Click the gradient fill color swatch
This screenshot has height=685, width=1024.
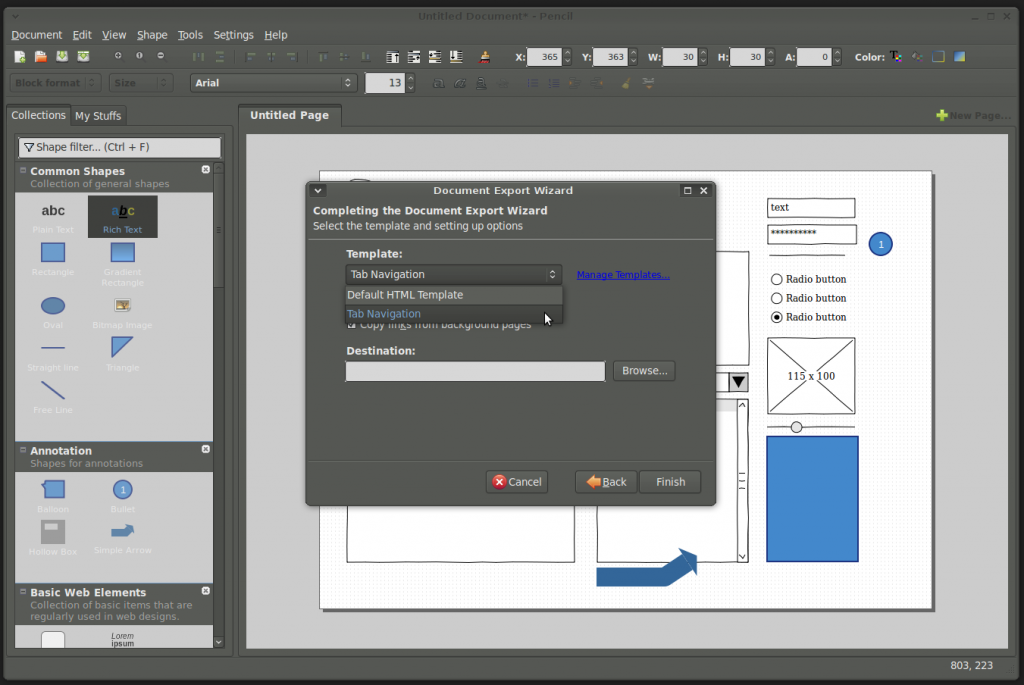click(960, 57)
